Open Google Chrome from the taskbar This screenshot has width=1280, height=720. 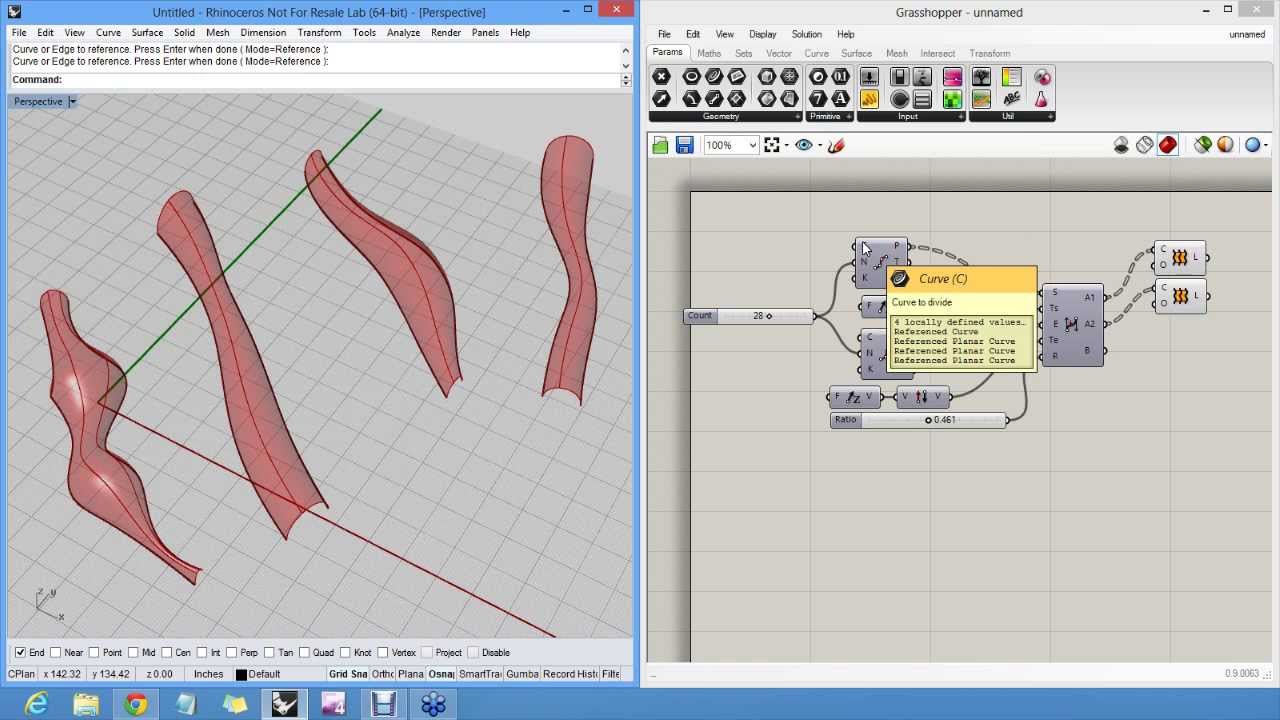click(135, 705)
